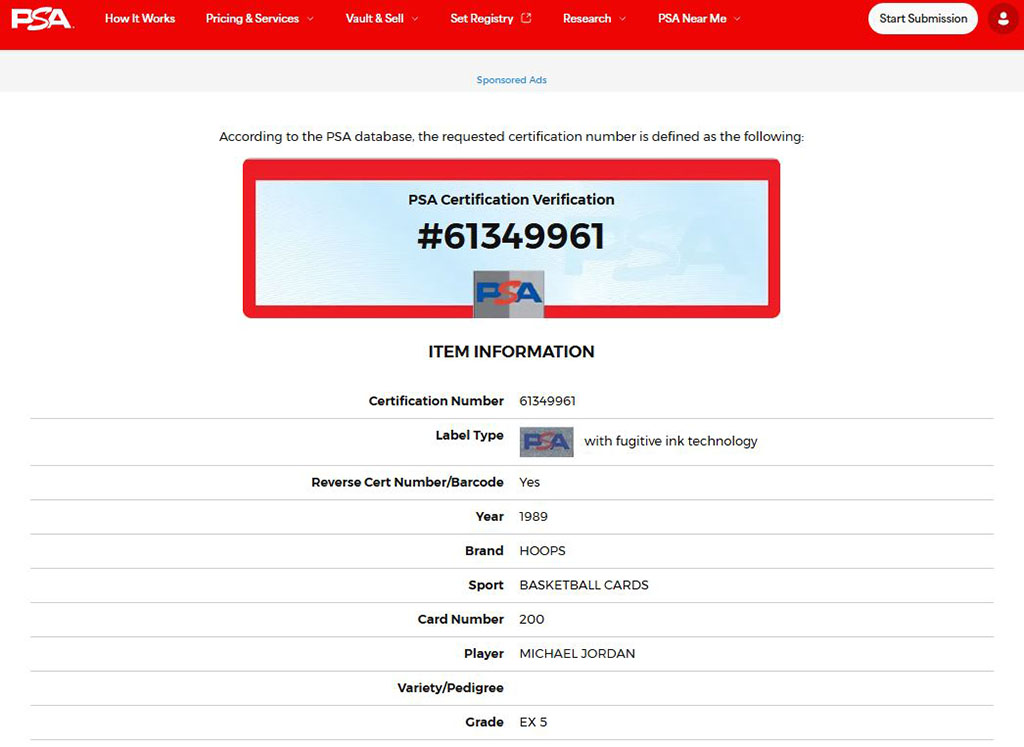The height and width of the screenshot is (747, 1024).
Task: Open the user account profile icon
Action: point(1002,18)
